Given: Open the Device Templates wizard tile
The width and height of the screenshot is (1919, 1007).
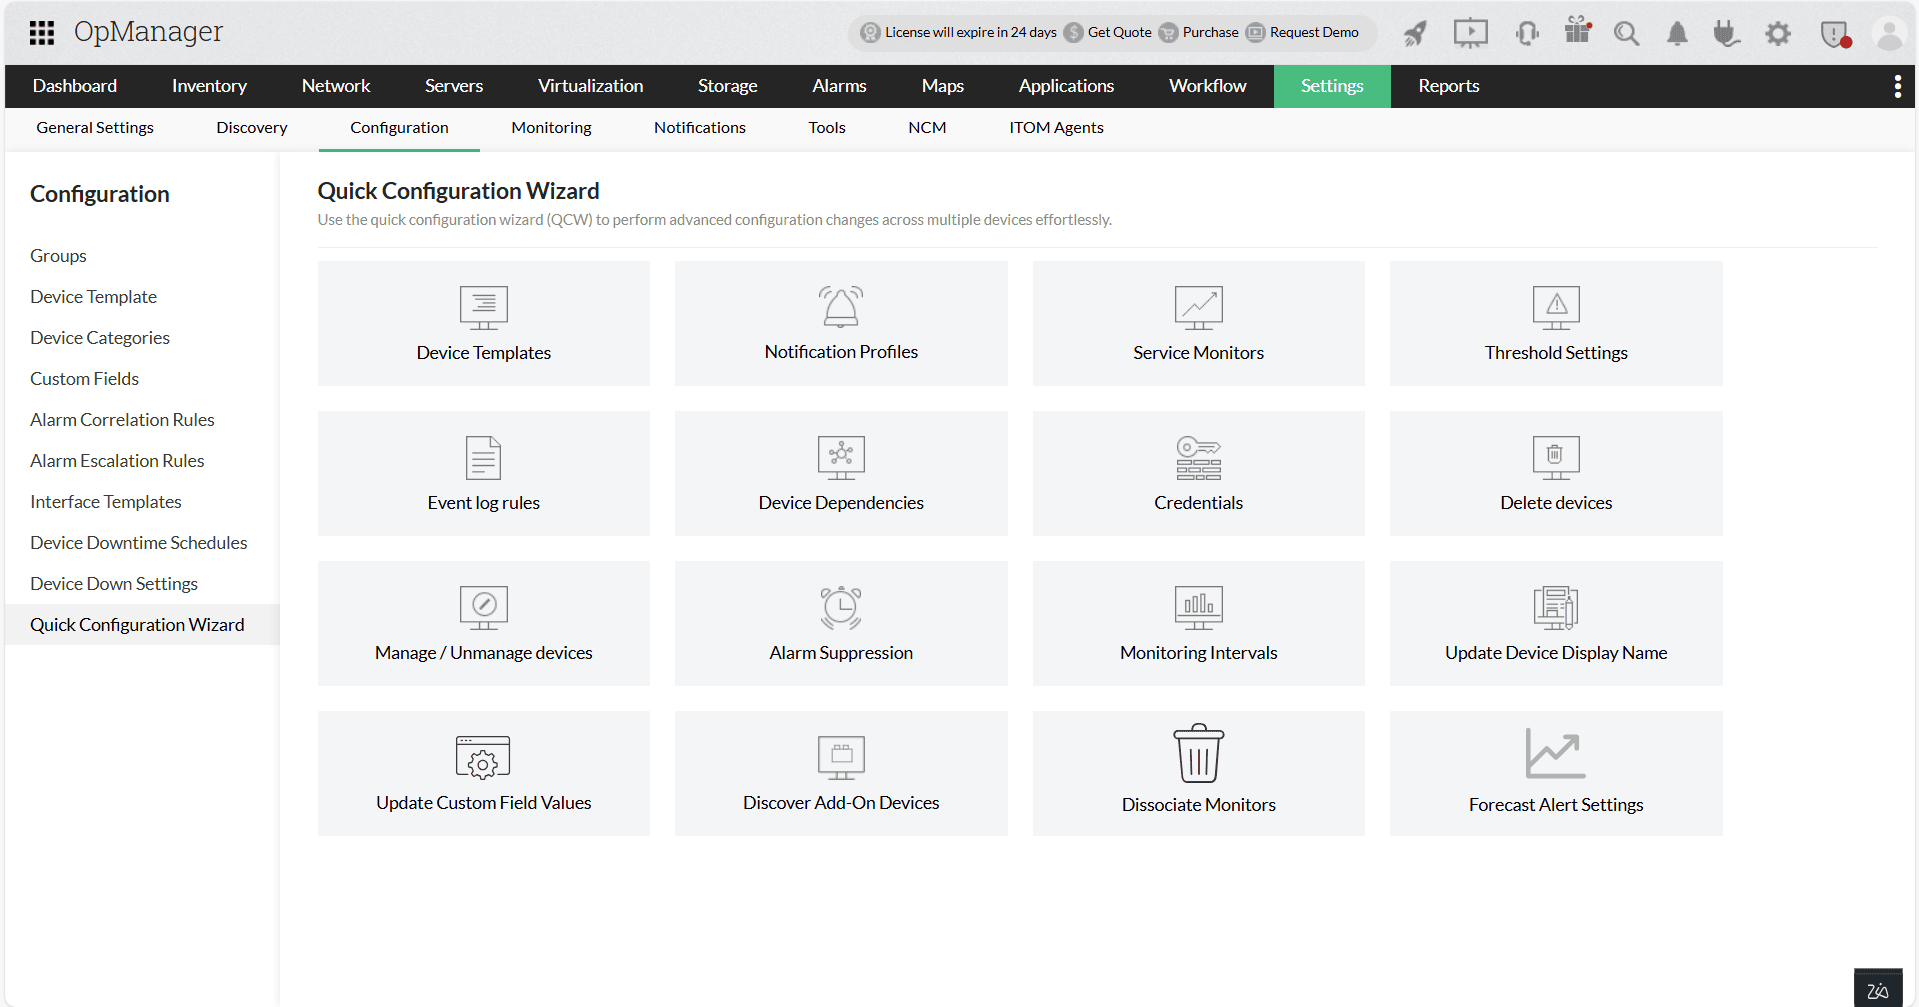Looking at the screenshot, I should click(483, 323).
